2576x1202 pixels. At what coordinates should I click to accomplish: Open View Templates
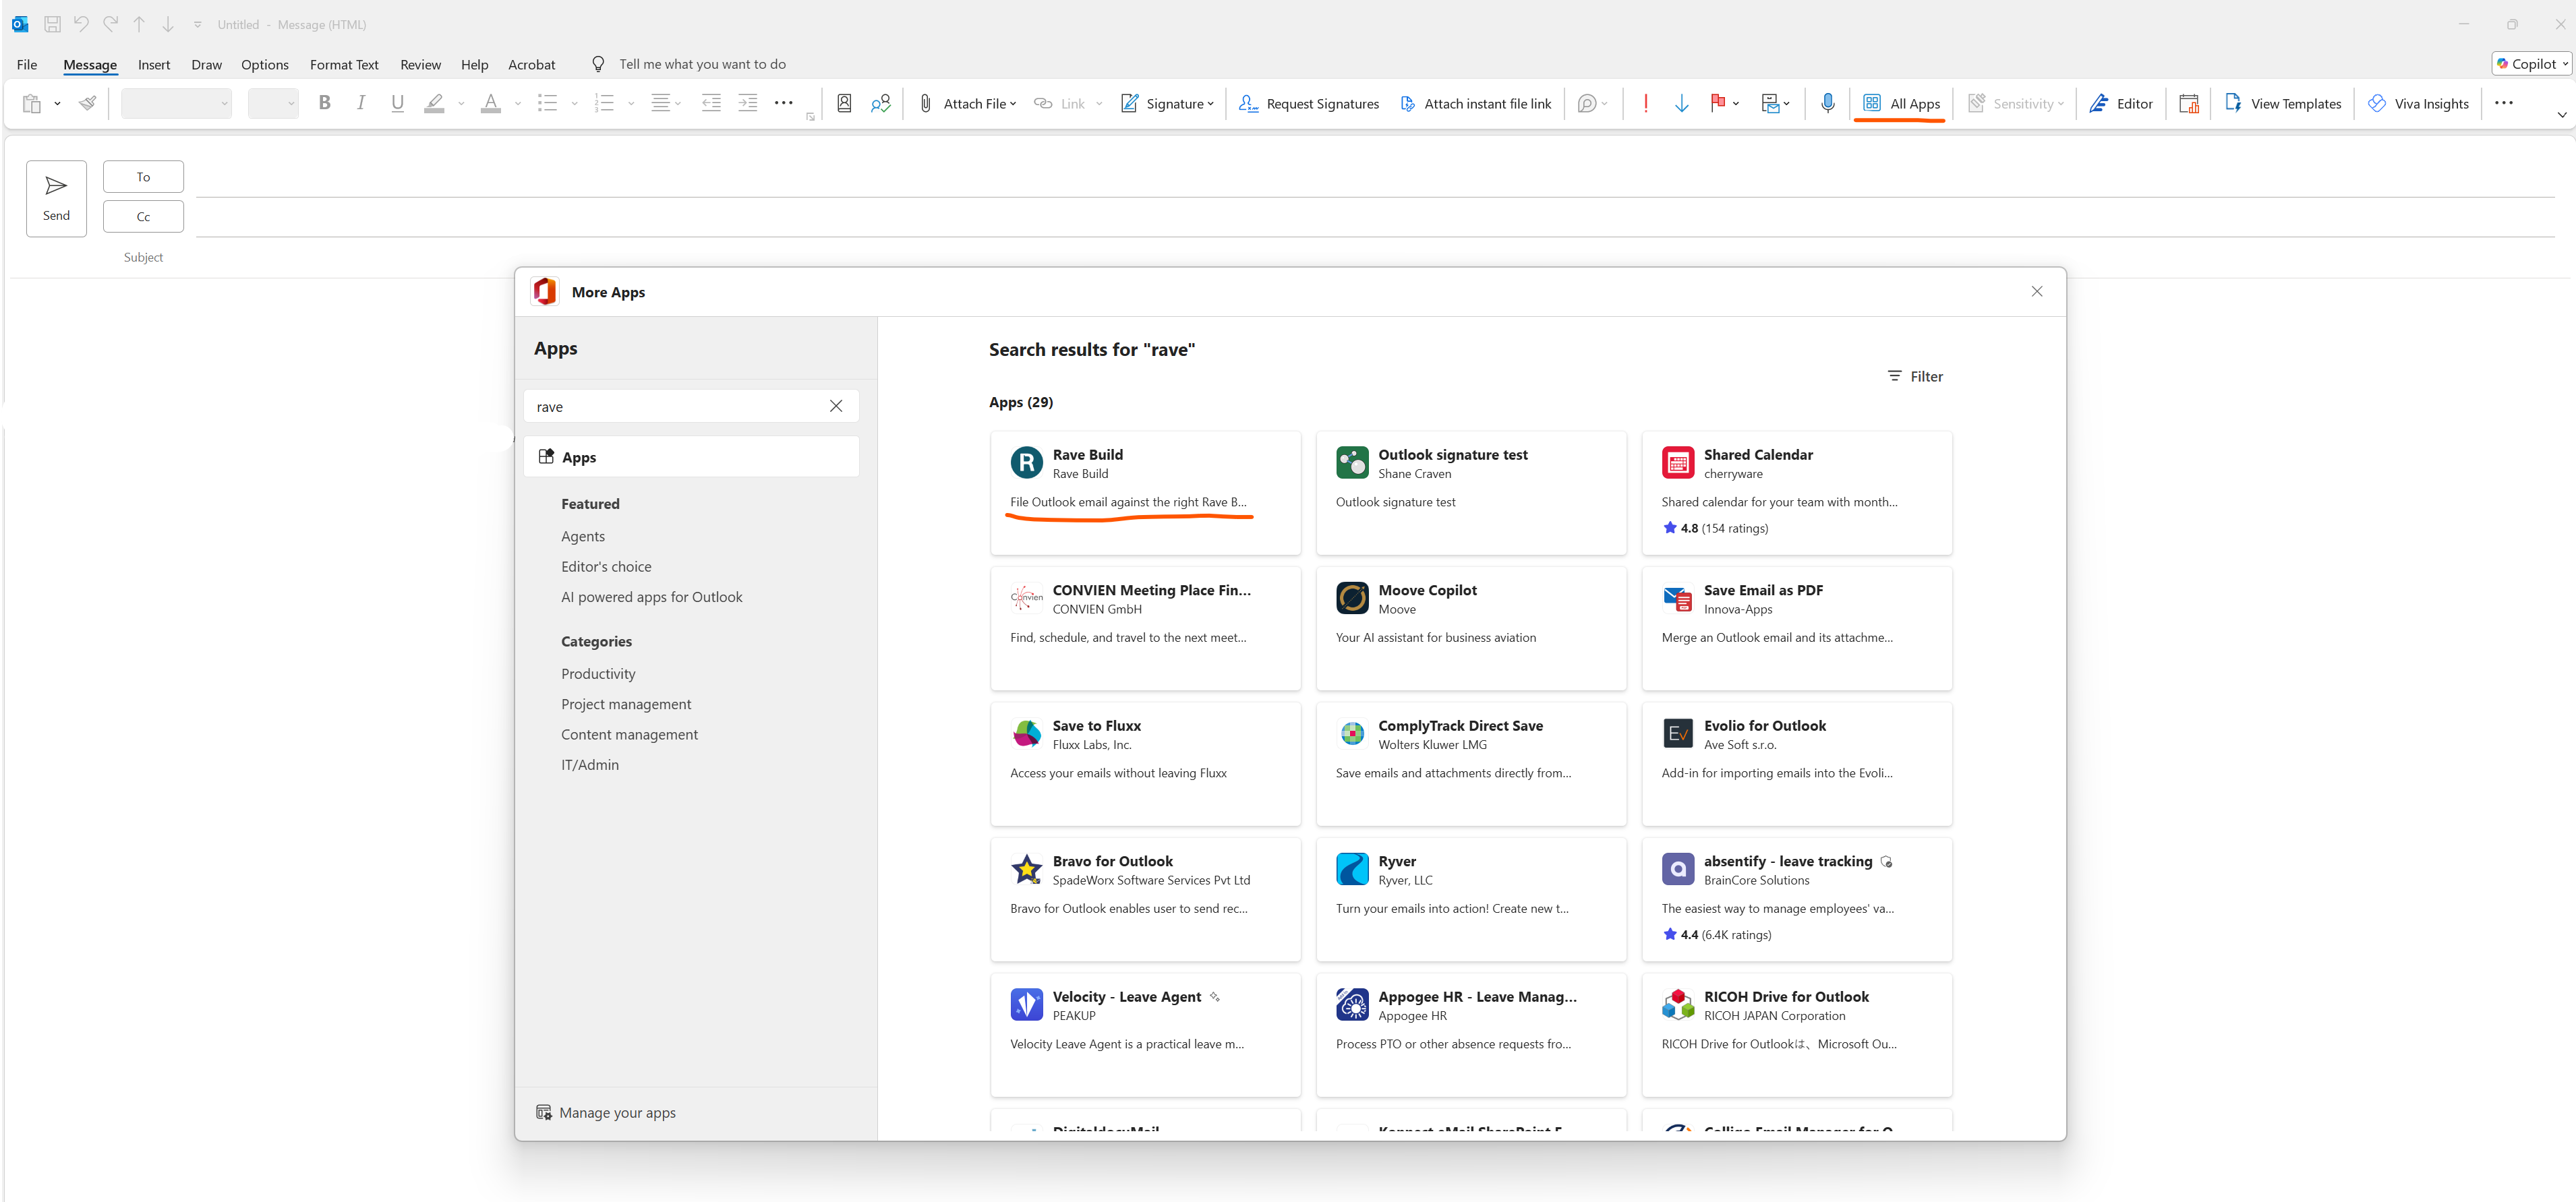pyautogui.click(x=2283, y=103)
